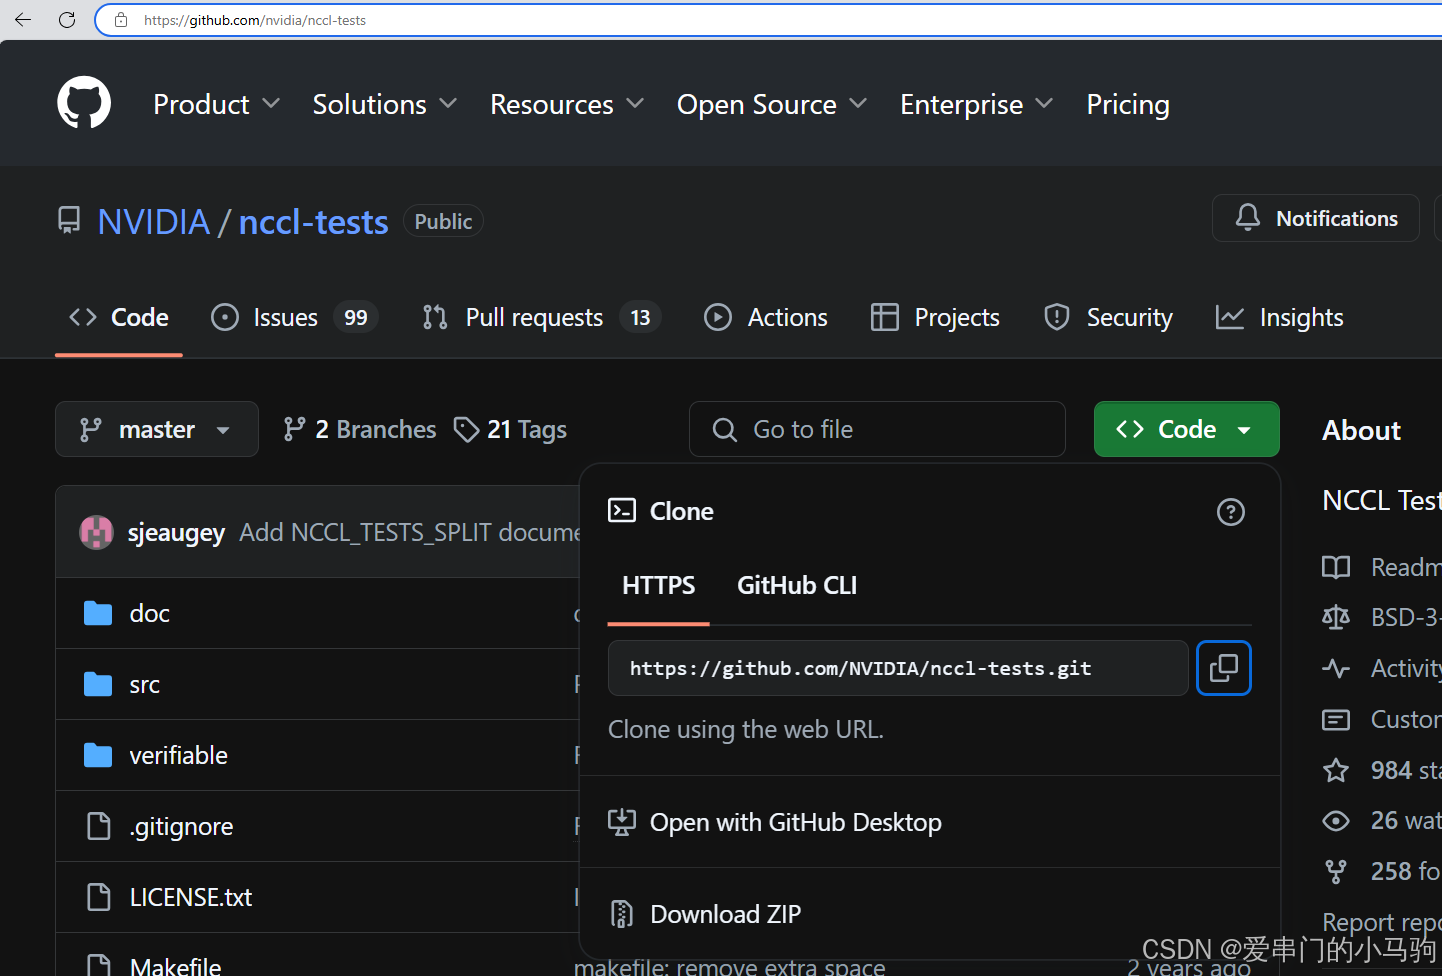Open the master branch selector
Viewport: 1442px width, 976px height.
pos(157,429)
